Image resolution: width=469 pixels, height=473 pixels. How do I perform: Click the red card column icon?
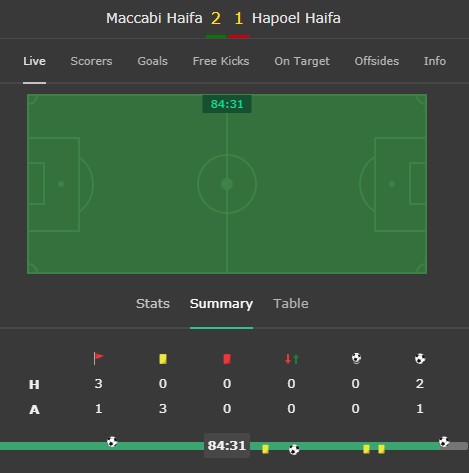227,359
